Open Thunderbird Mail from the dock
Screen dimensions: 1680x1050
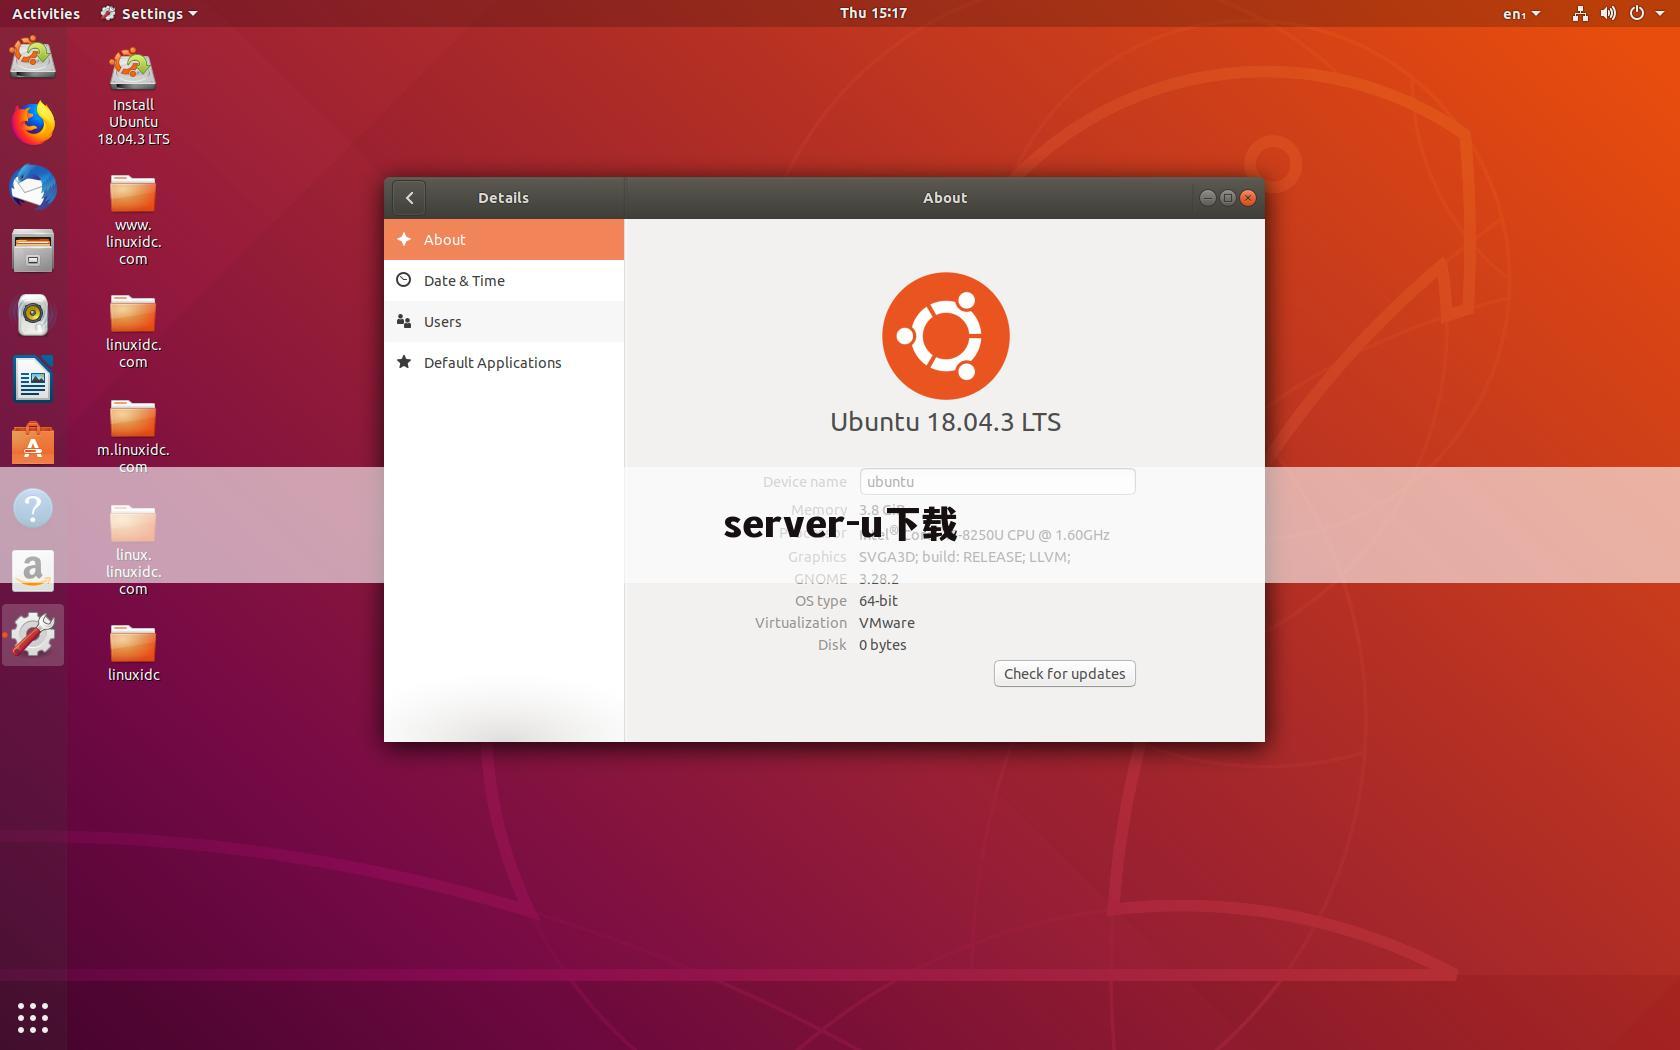33,187
